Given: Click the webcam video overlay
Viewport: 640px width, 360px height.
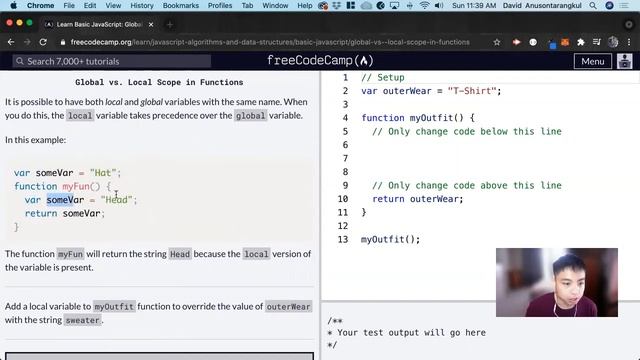Looking at the screenshot, I should click(x=557, y=282).
